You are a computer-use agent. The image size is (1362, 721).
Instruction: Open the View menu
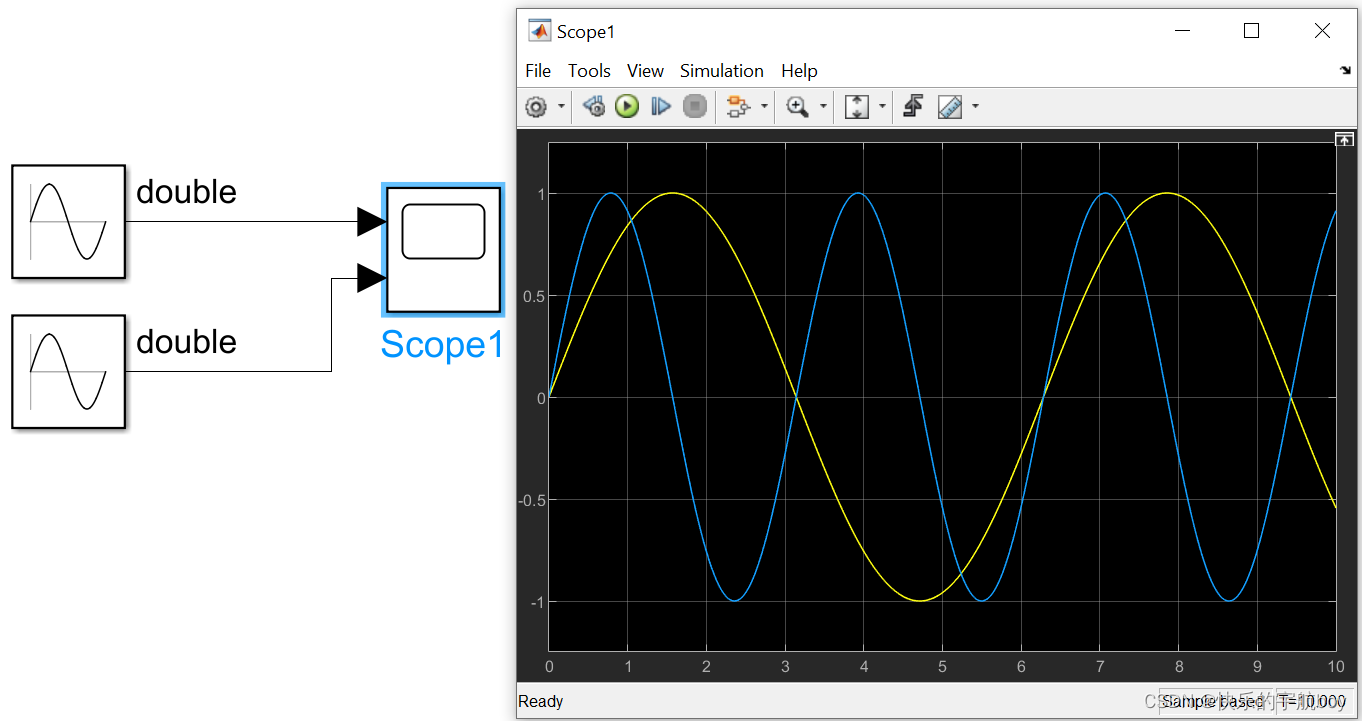[x=645, y=70]
